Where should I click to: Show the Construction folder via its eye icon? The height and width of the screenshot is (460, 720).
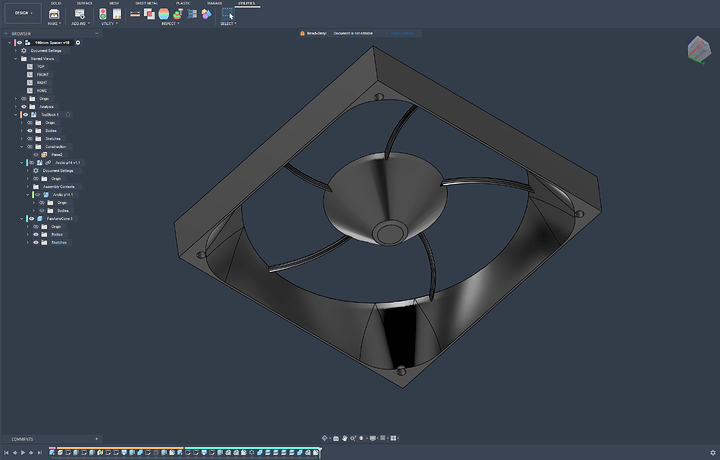[30, 147]
